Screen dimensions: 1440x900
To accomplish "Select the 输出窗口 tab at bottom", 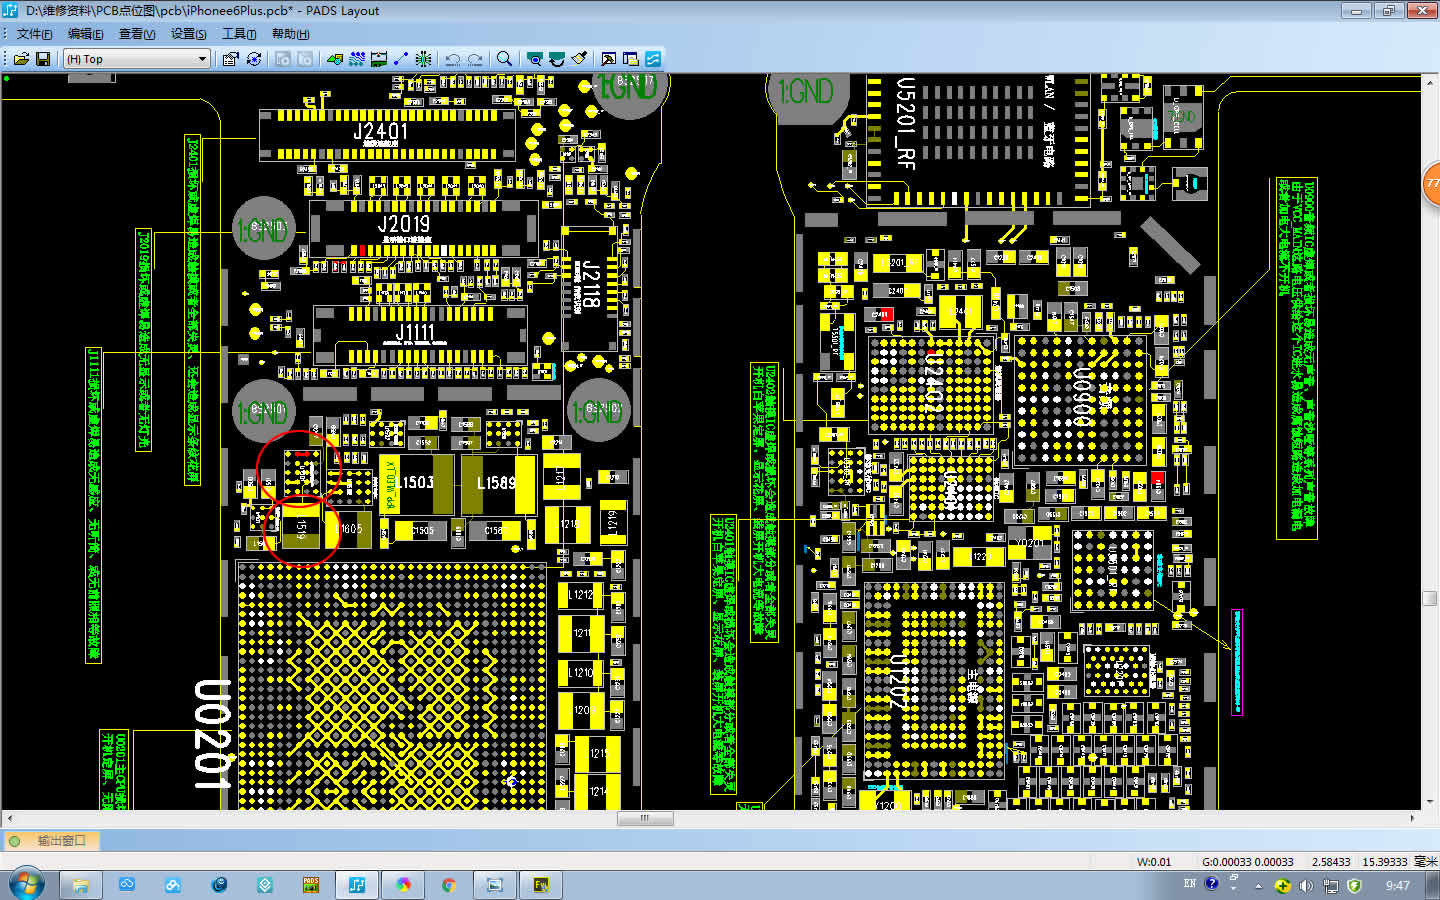I will 51,840.
